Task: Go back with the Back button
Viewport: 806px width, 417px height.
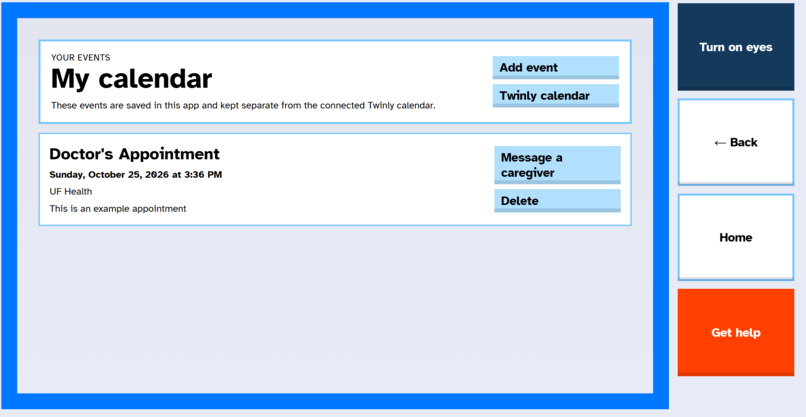Action: coord(736,142)
